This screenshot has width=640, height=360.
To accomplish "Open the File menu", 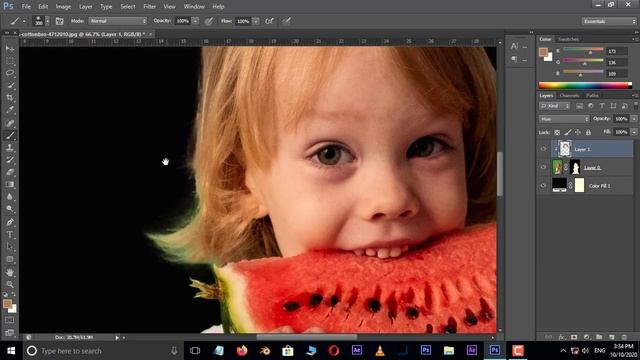I will pos(26,7).
